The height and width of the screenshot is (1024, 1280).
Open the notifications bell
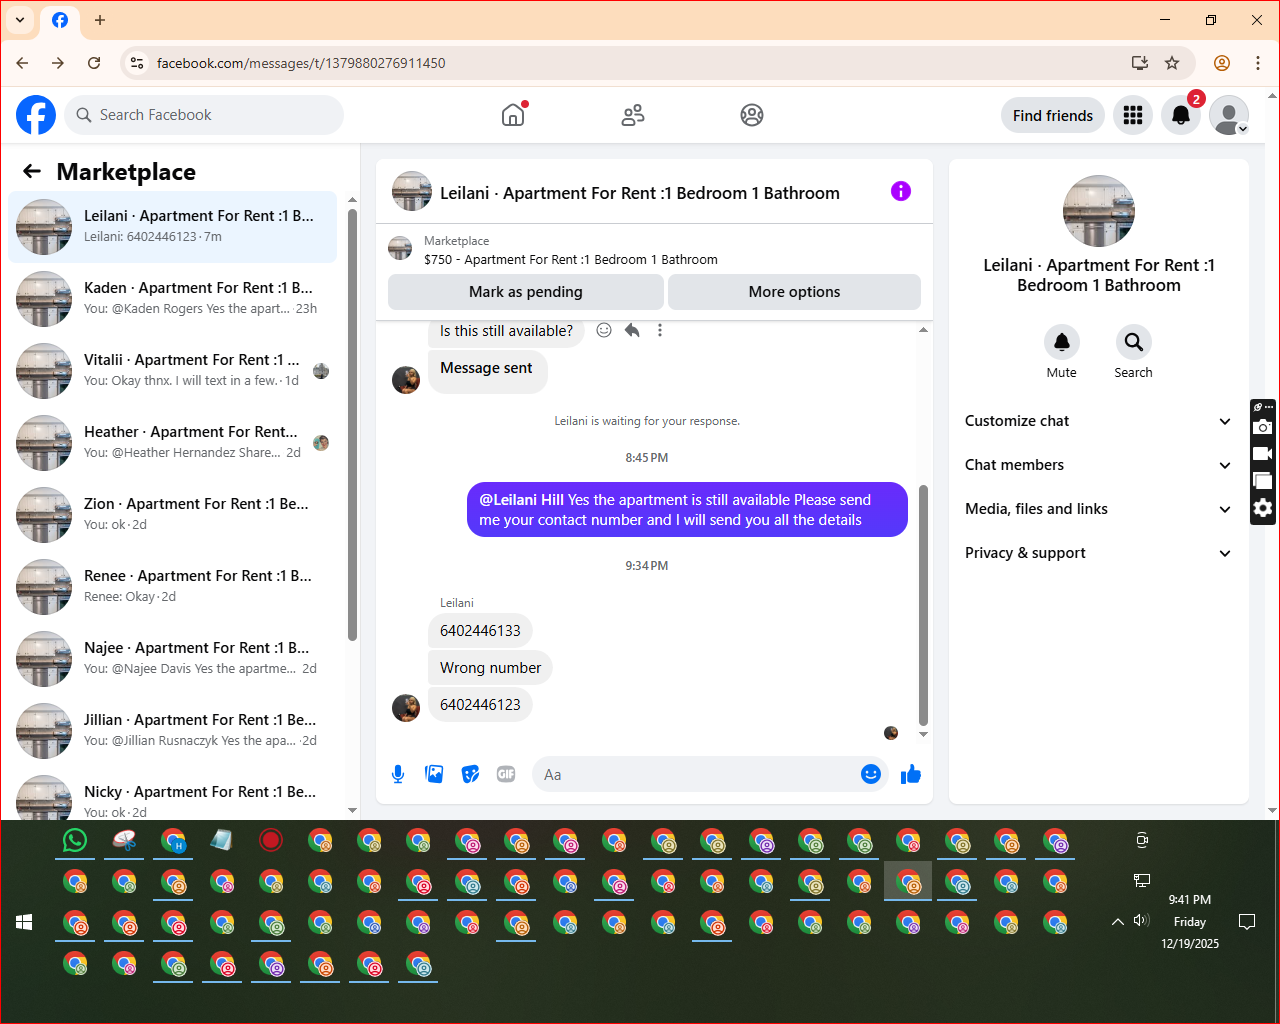[1181, 115]
